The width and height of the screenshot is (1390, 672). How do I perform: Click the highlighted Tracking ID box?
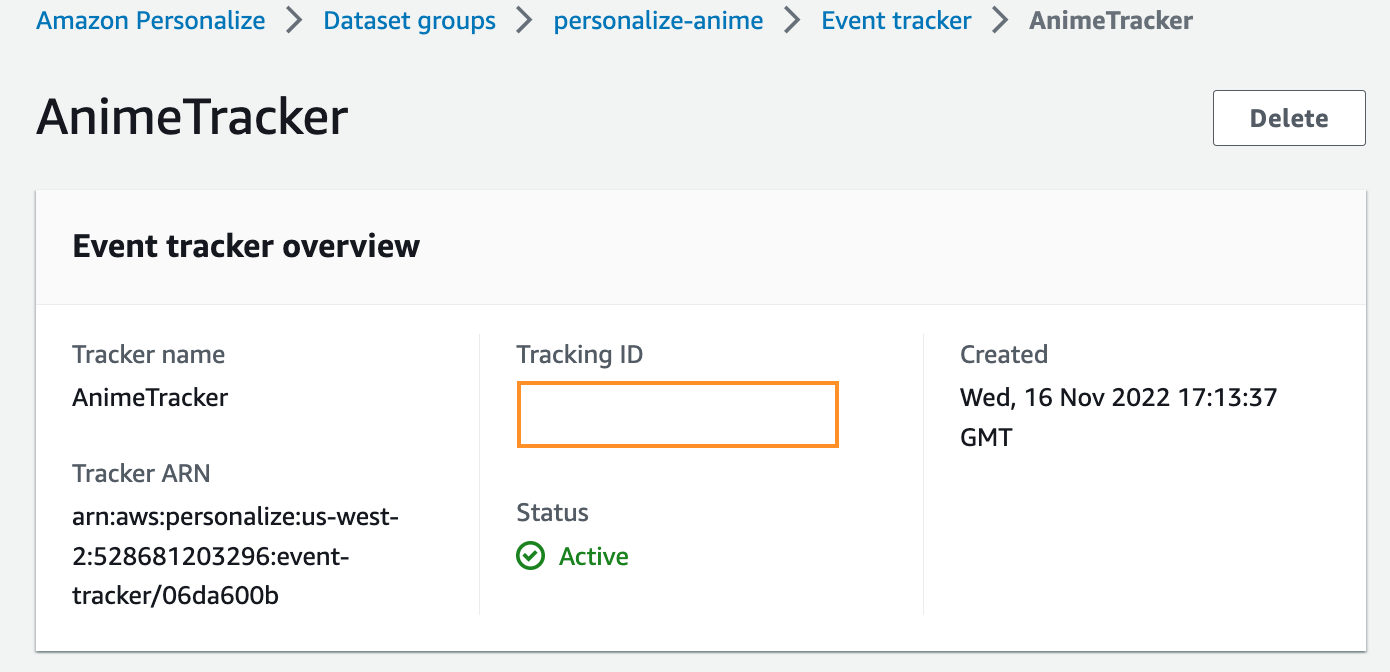(677, 414)
